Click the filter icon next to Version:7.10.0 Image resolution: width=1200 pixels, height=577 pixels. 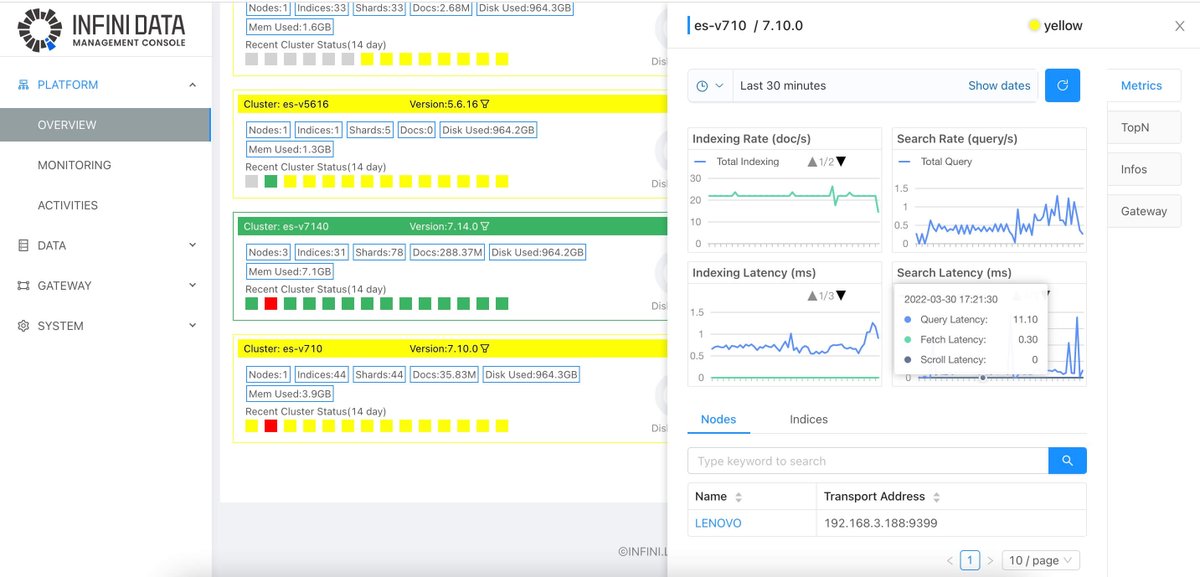[485, 349]
